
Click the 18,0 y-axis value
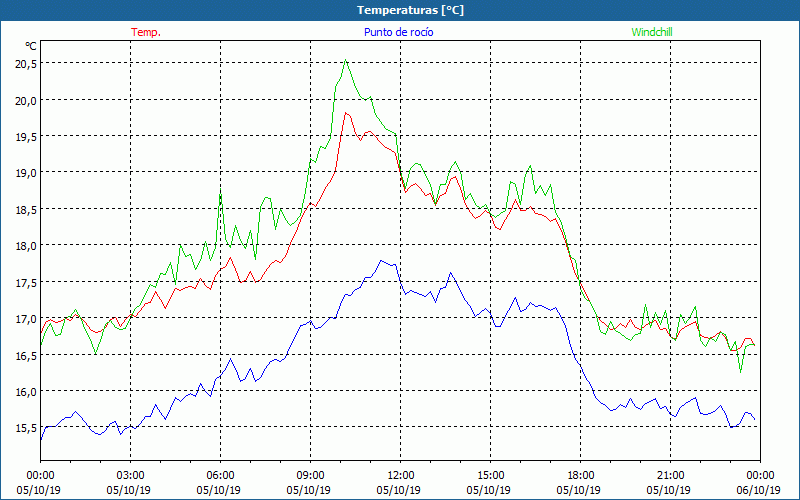click(x=26, y=246)
